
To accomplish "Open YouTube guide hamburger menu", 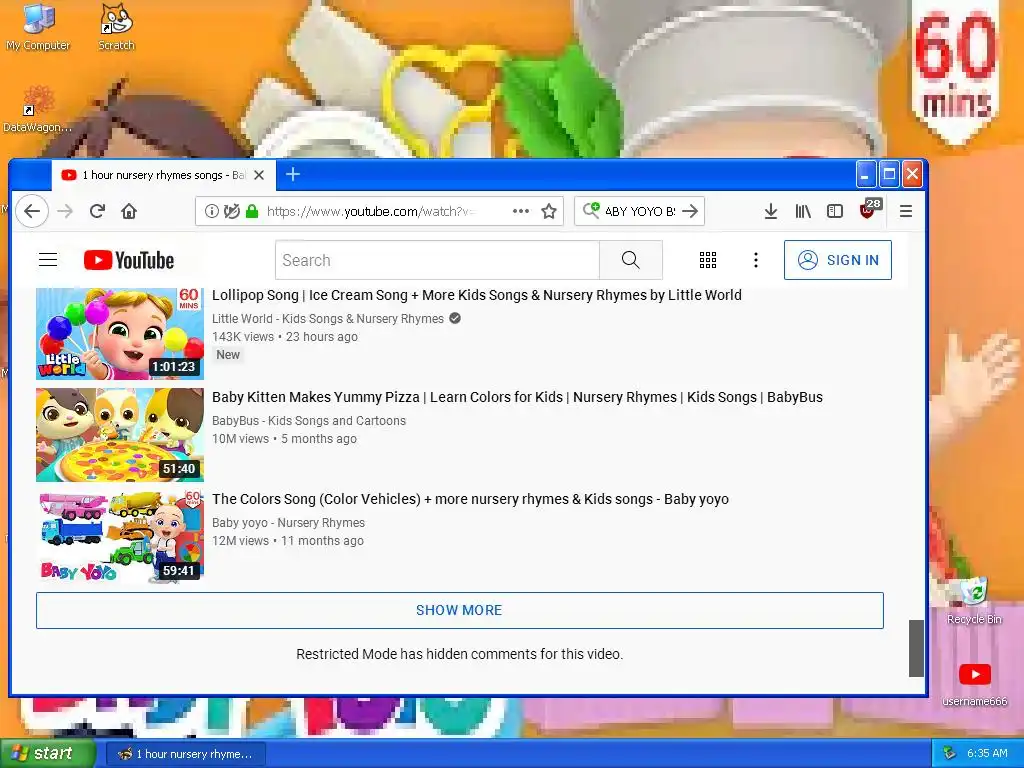I will point(48,260).
